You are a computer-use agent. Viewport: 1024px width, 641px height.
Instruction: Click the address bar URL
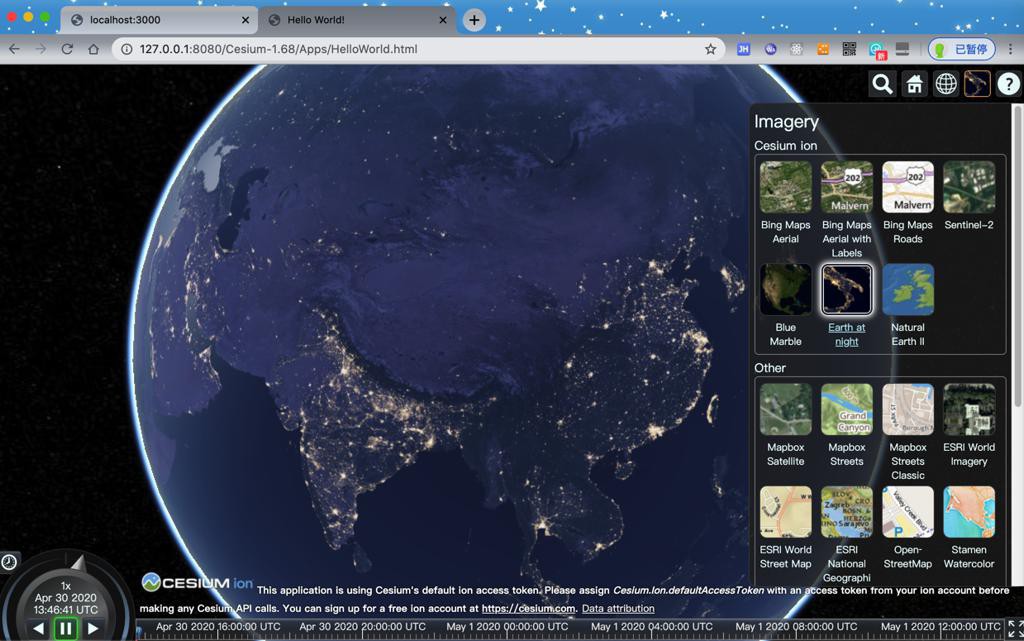[x=278, y=49]
